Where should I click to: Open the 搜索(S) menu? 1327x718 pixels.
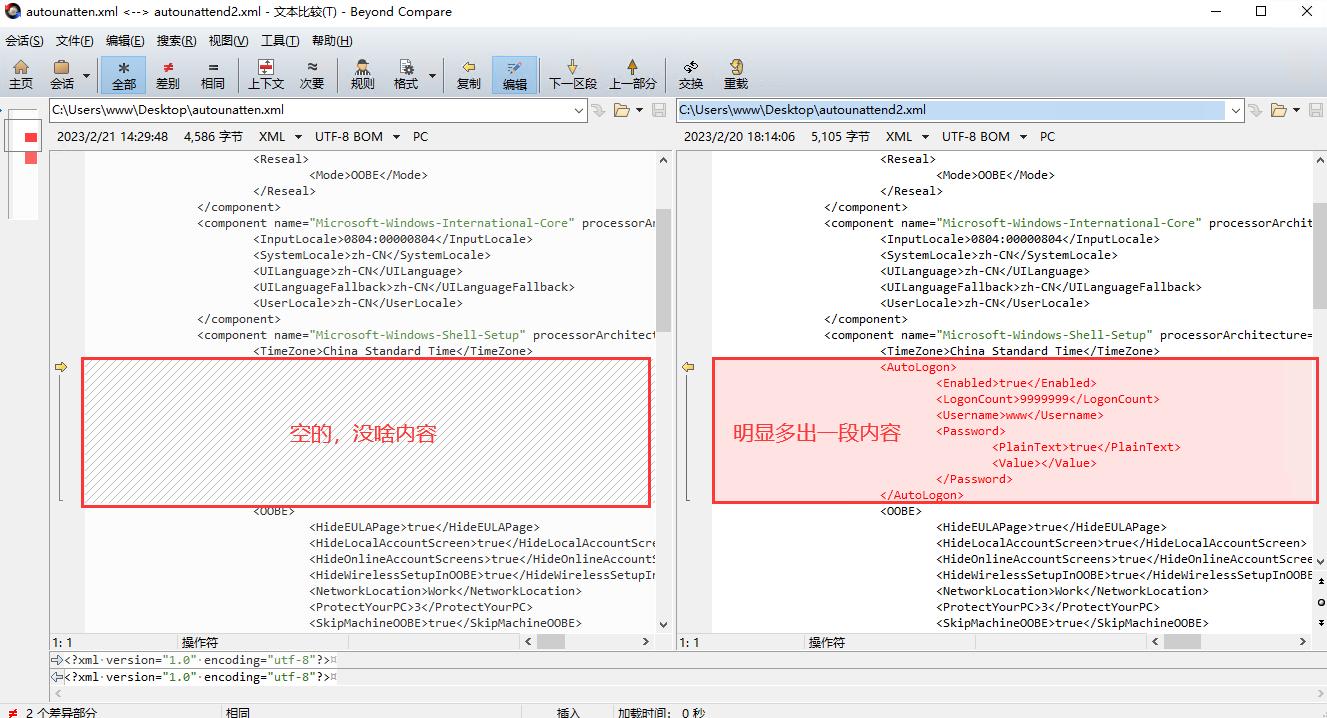(176, 41)
